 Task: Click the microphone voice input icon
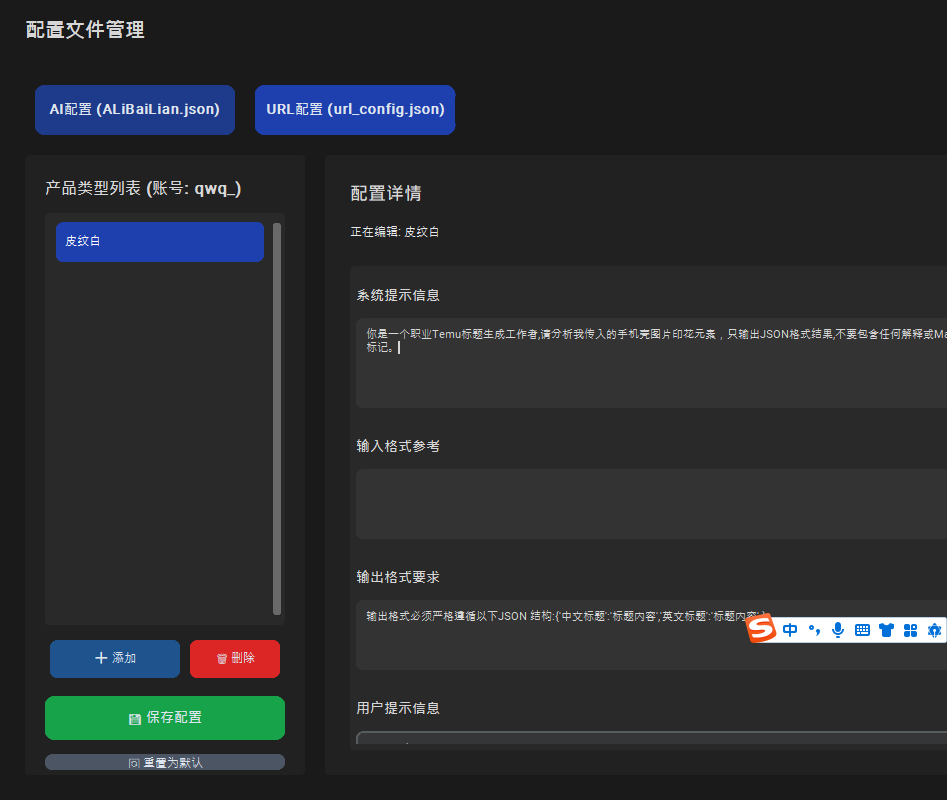pos(838,630)
